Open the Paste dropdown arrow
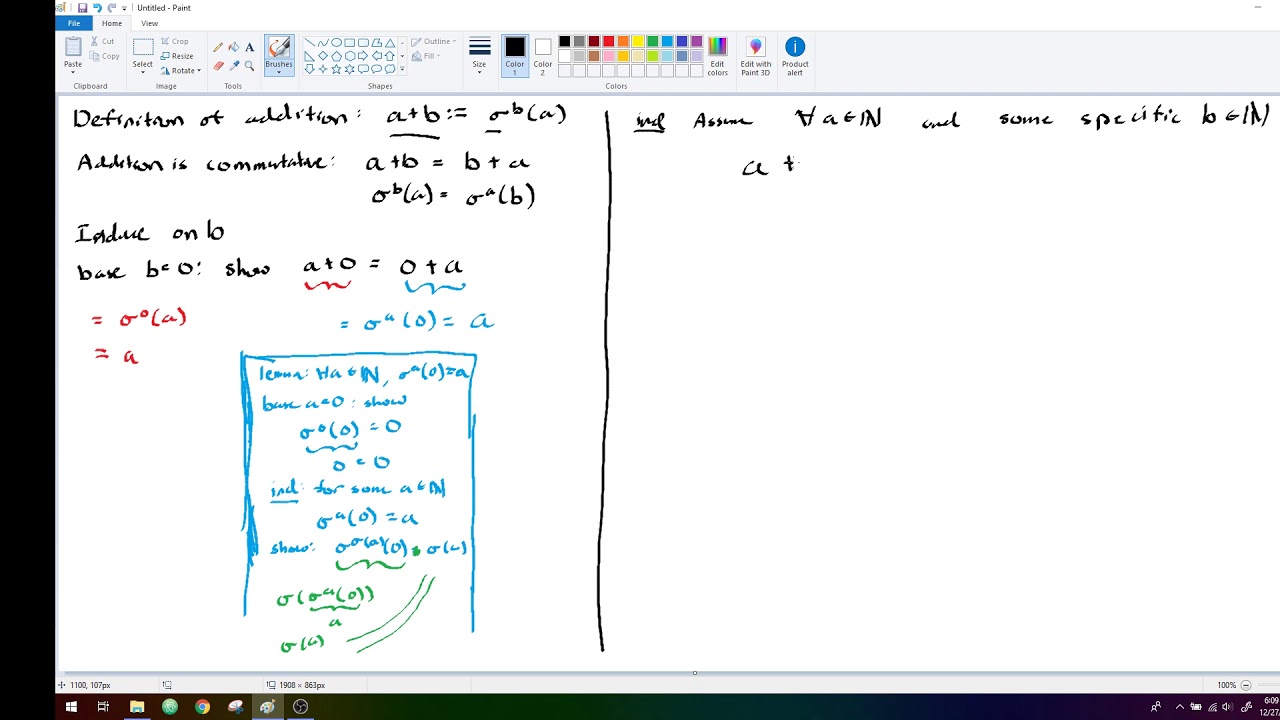Viewport: 1280px width, 720px height. coord(73,73)
